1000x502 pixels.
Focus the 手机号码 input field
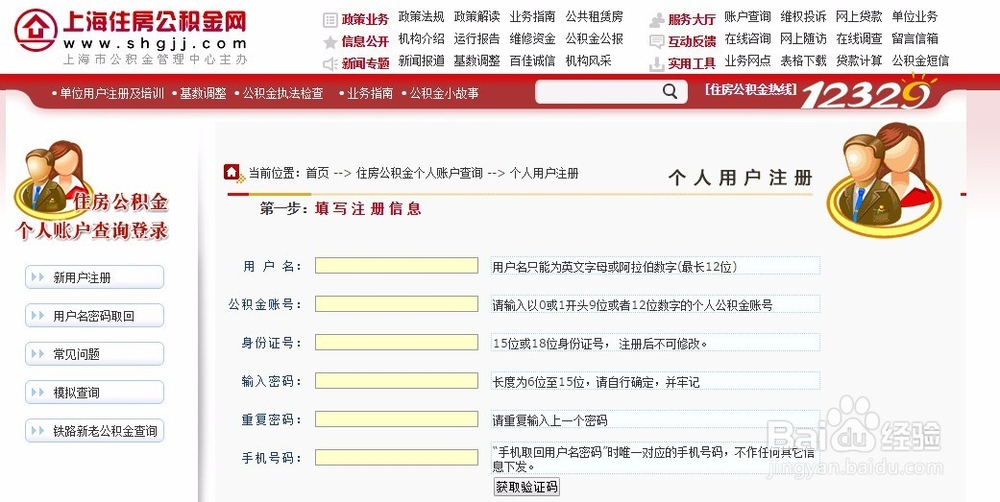tap(396, 457)
